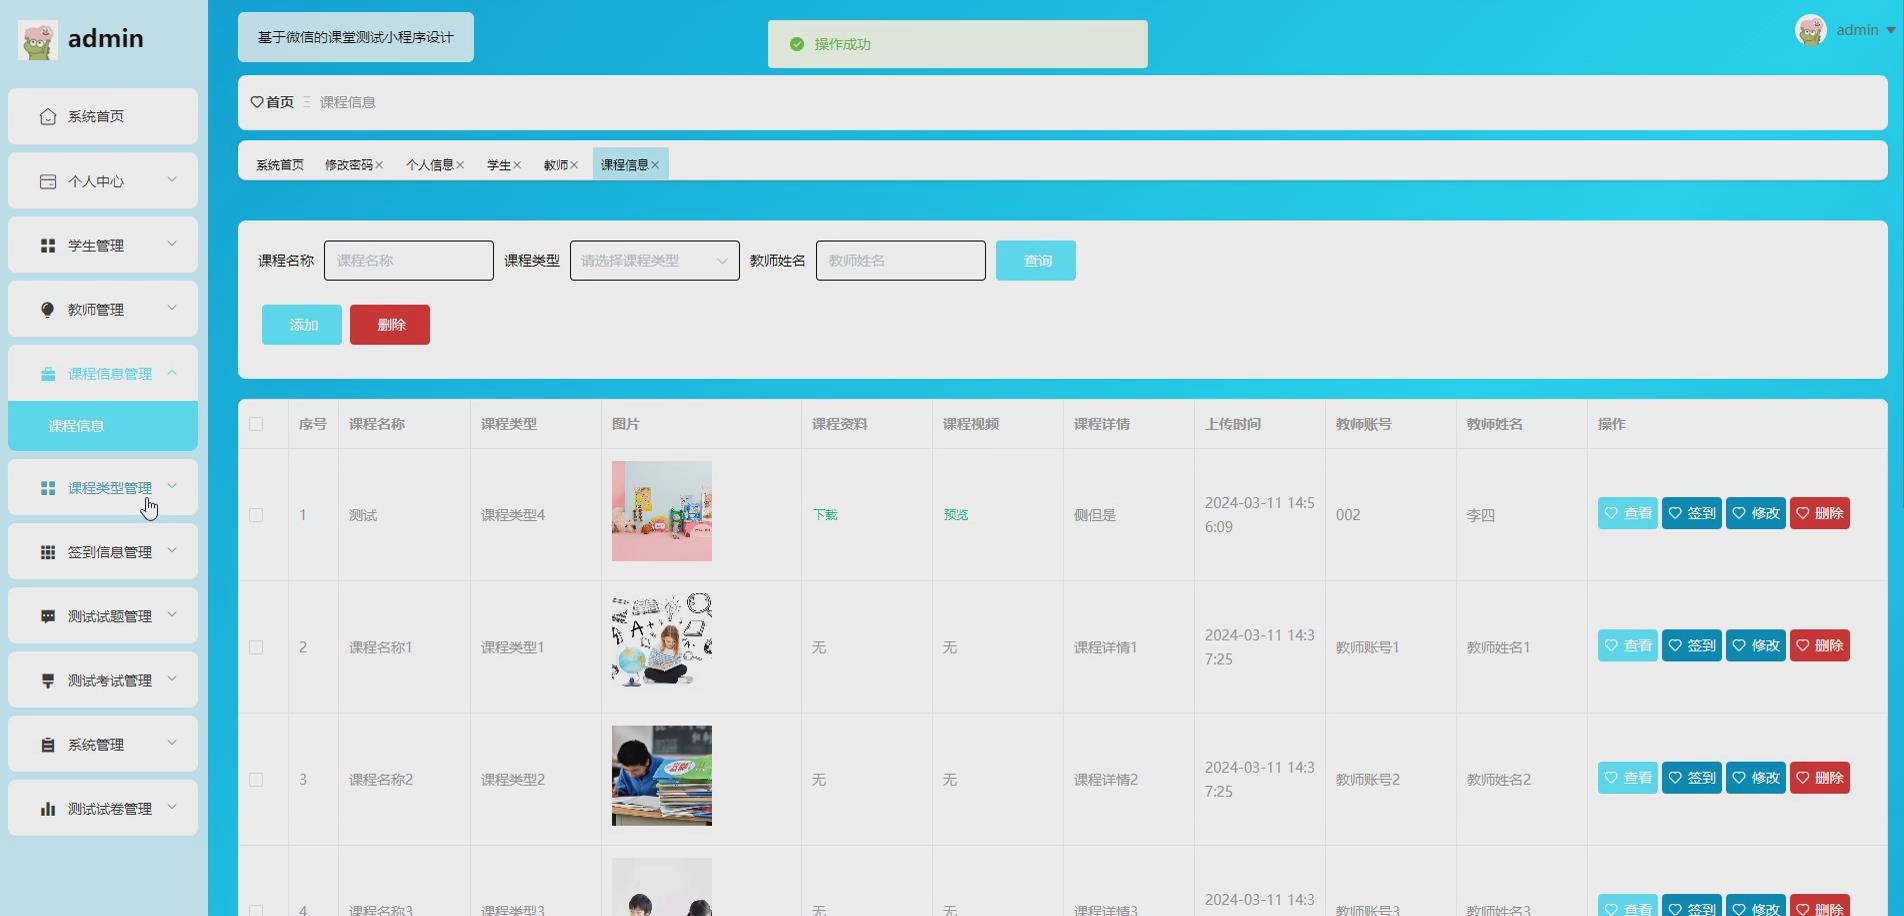The width and height of the screenshot is (1904, 916).
Task: Click 签到 for the 课程名称2 row
Action: (1692, 777)
